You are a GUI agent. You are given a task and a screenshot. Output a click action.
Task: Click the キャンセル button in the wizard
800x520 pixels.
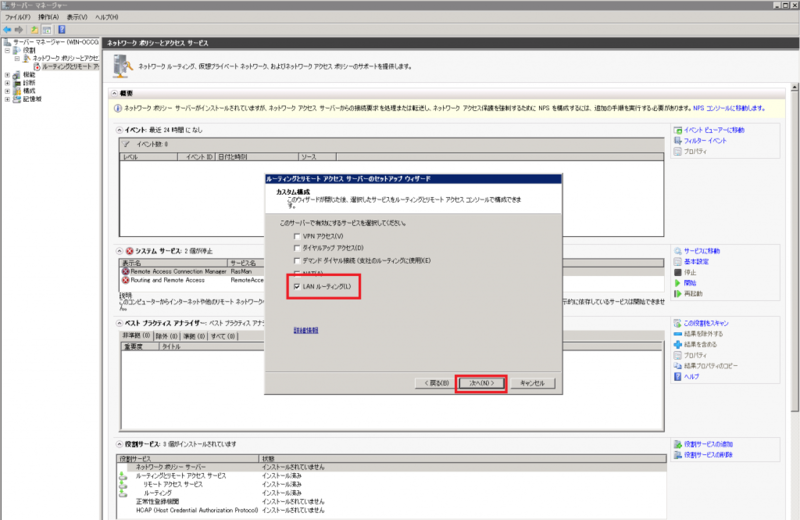pyautogui.click(x=532, y=383)
